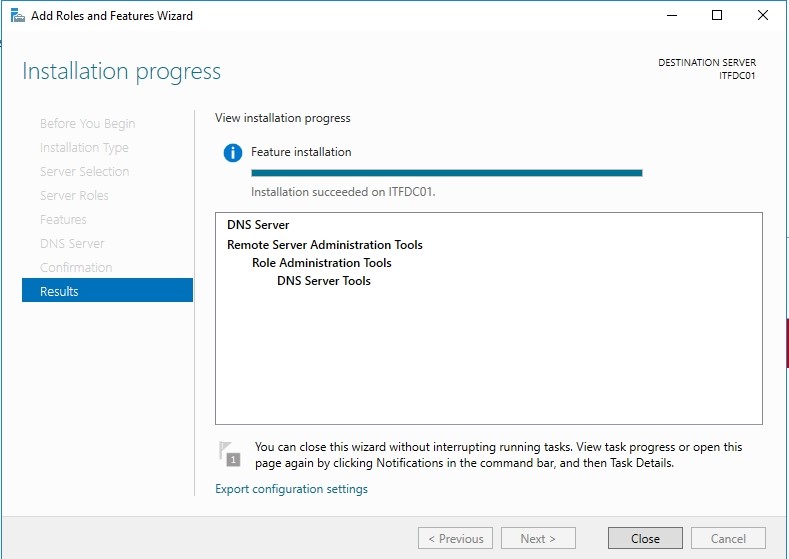Click Remote Server Administration Tools entry
The height and width of the screenshot is (559, 789).
tap(325, 245)
